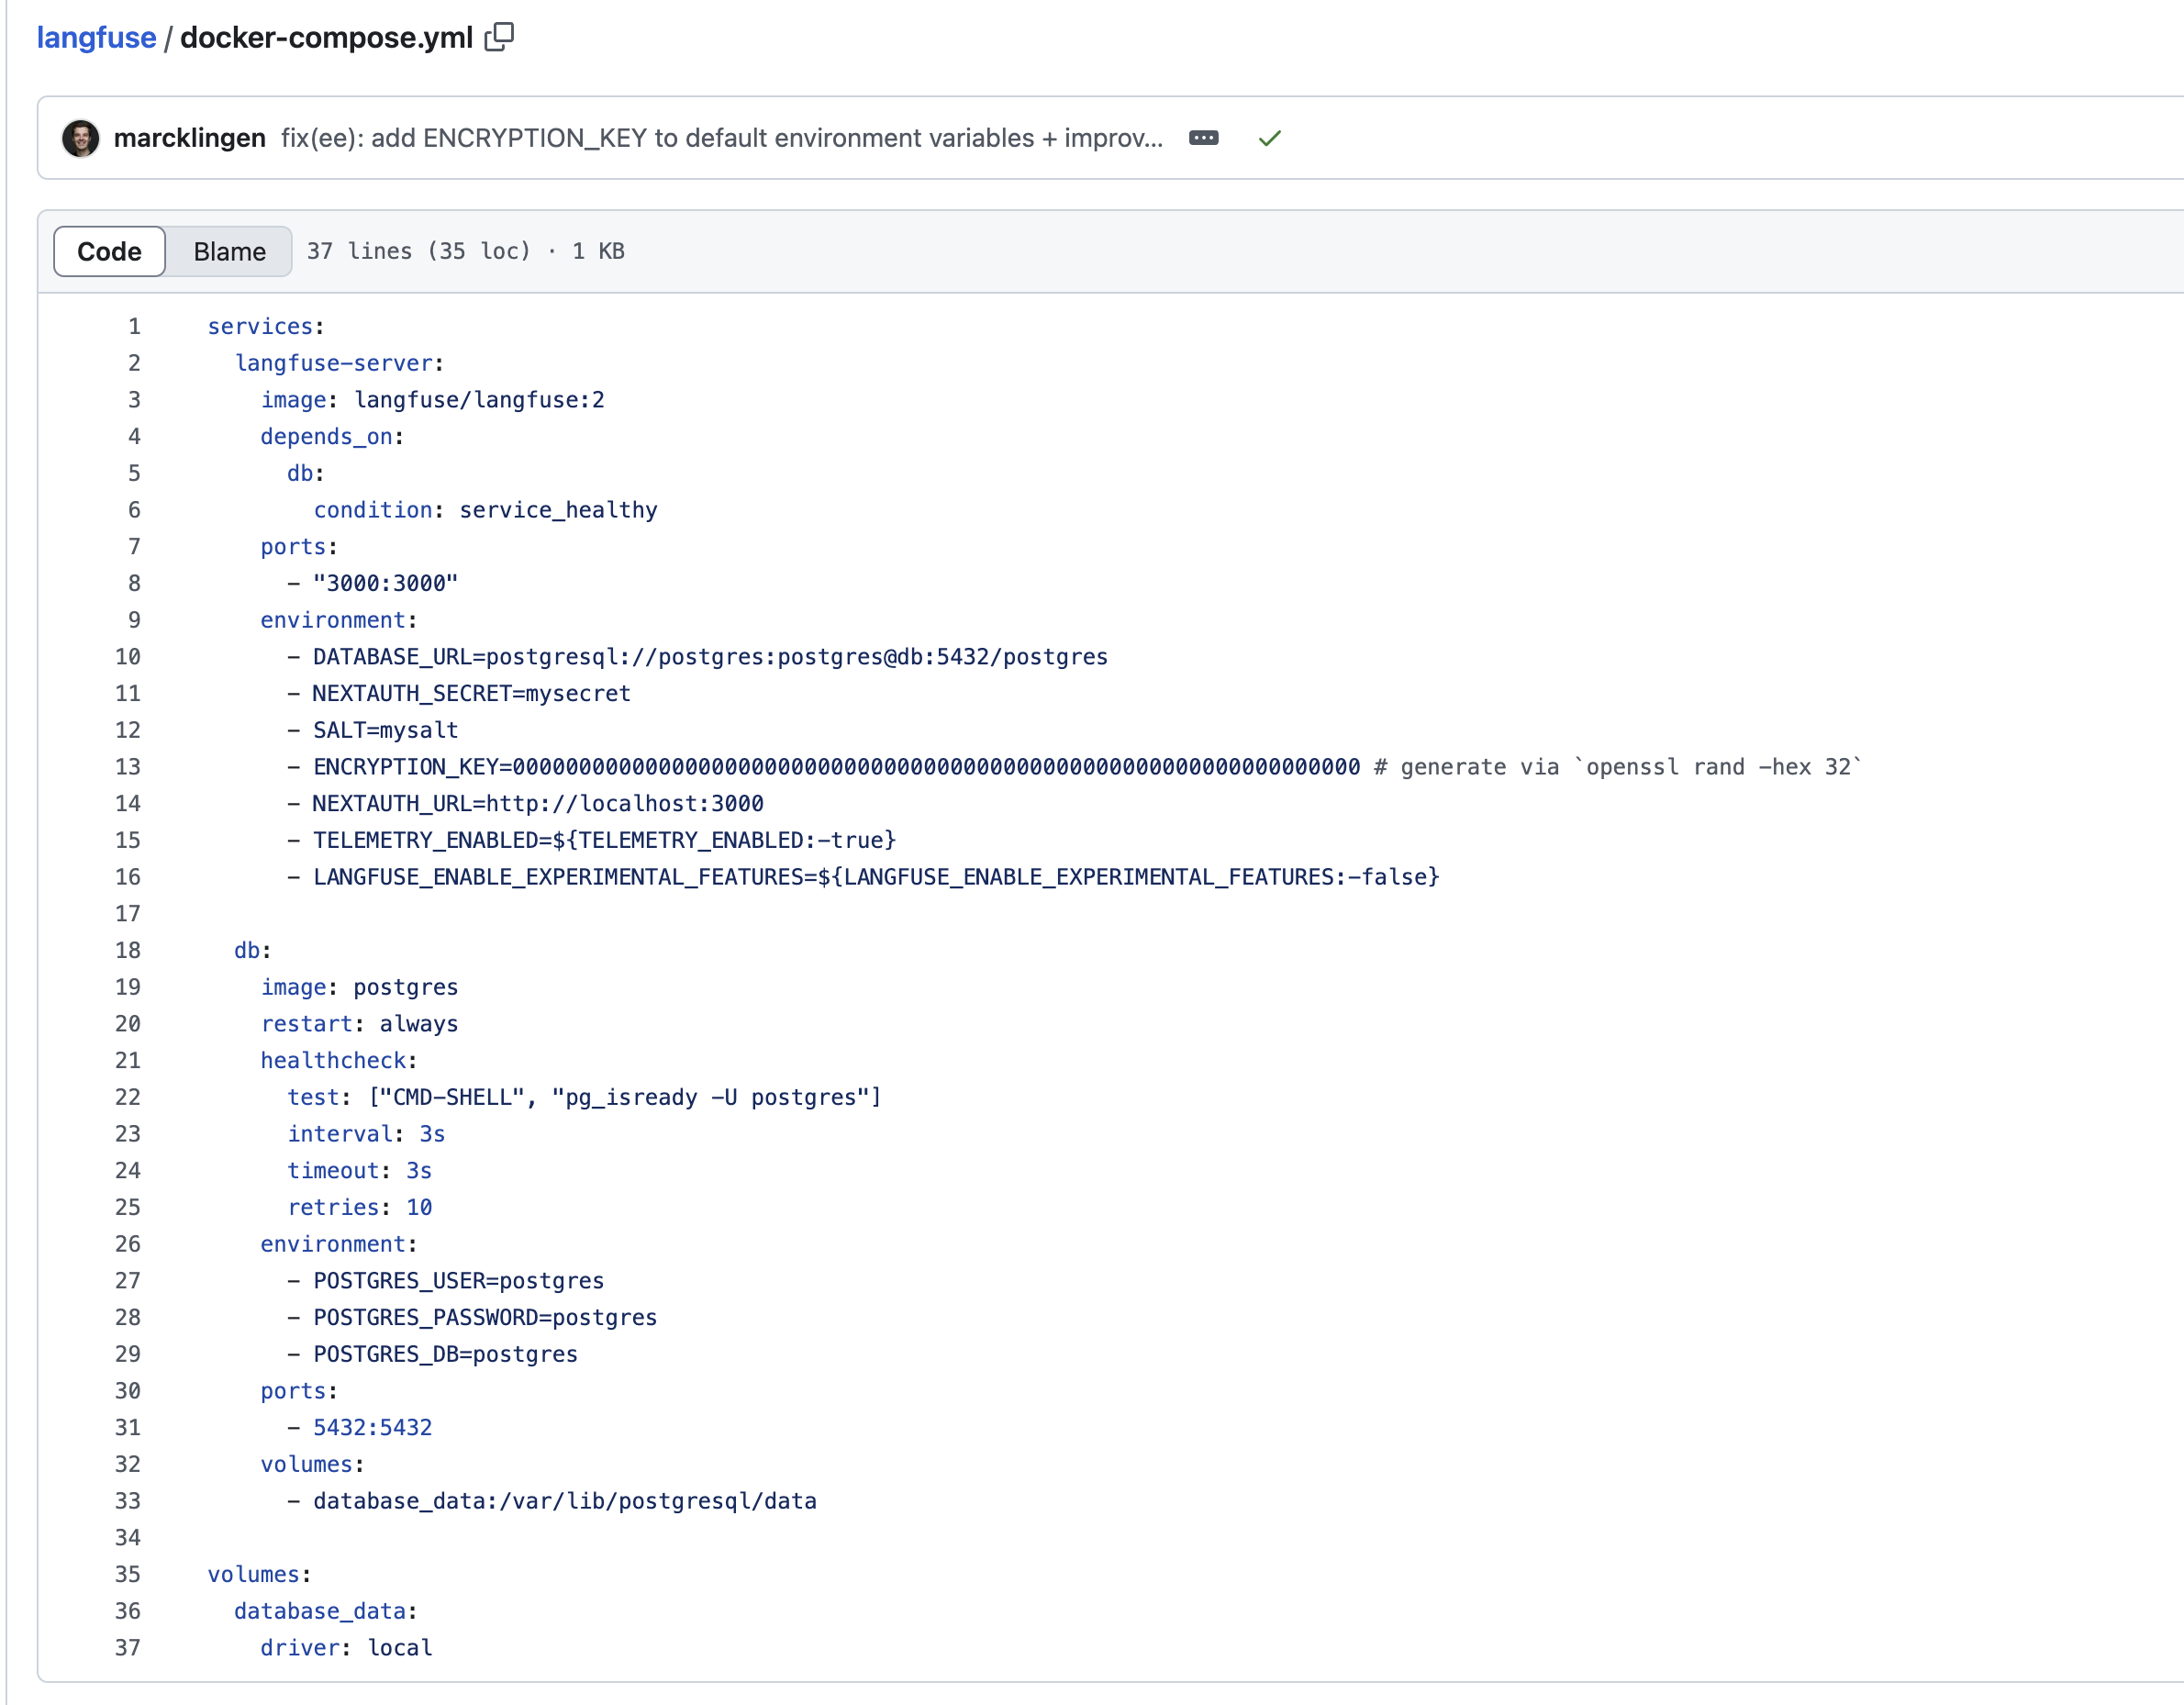Select the Code tab
The image size is (2184, 1705).
coord(109,251)
